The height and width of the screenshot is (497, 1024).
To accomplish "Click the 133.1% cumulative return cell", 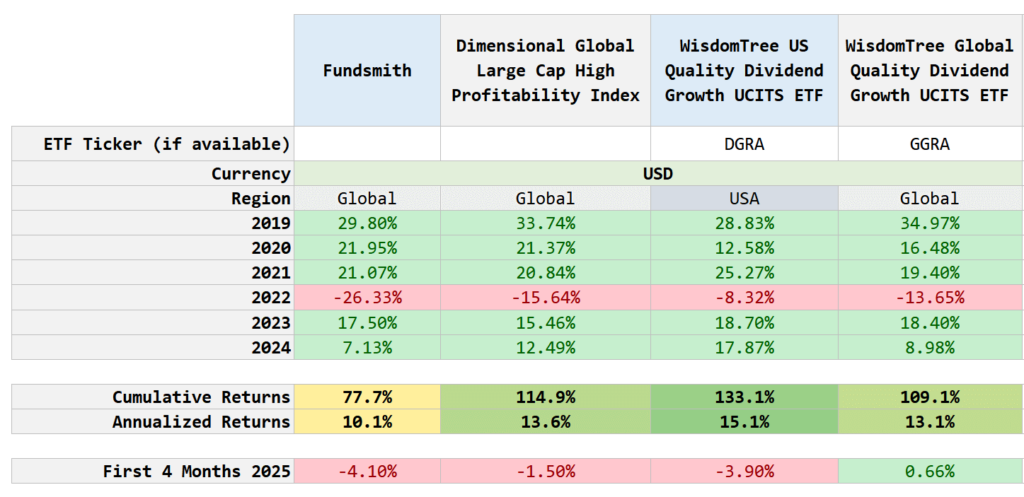I will click(x=744, y=397).
